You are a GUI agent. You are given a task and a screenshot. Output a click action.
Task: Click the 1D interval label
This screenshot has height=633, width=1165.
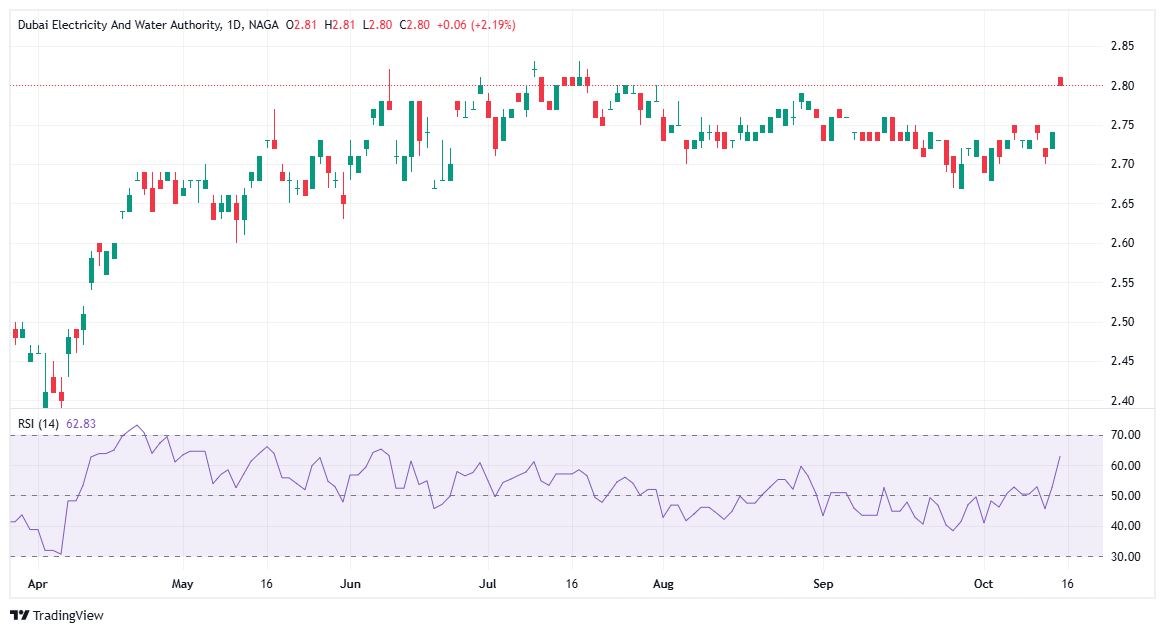234,24
